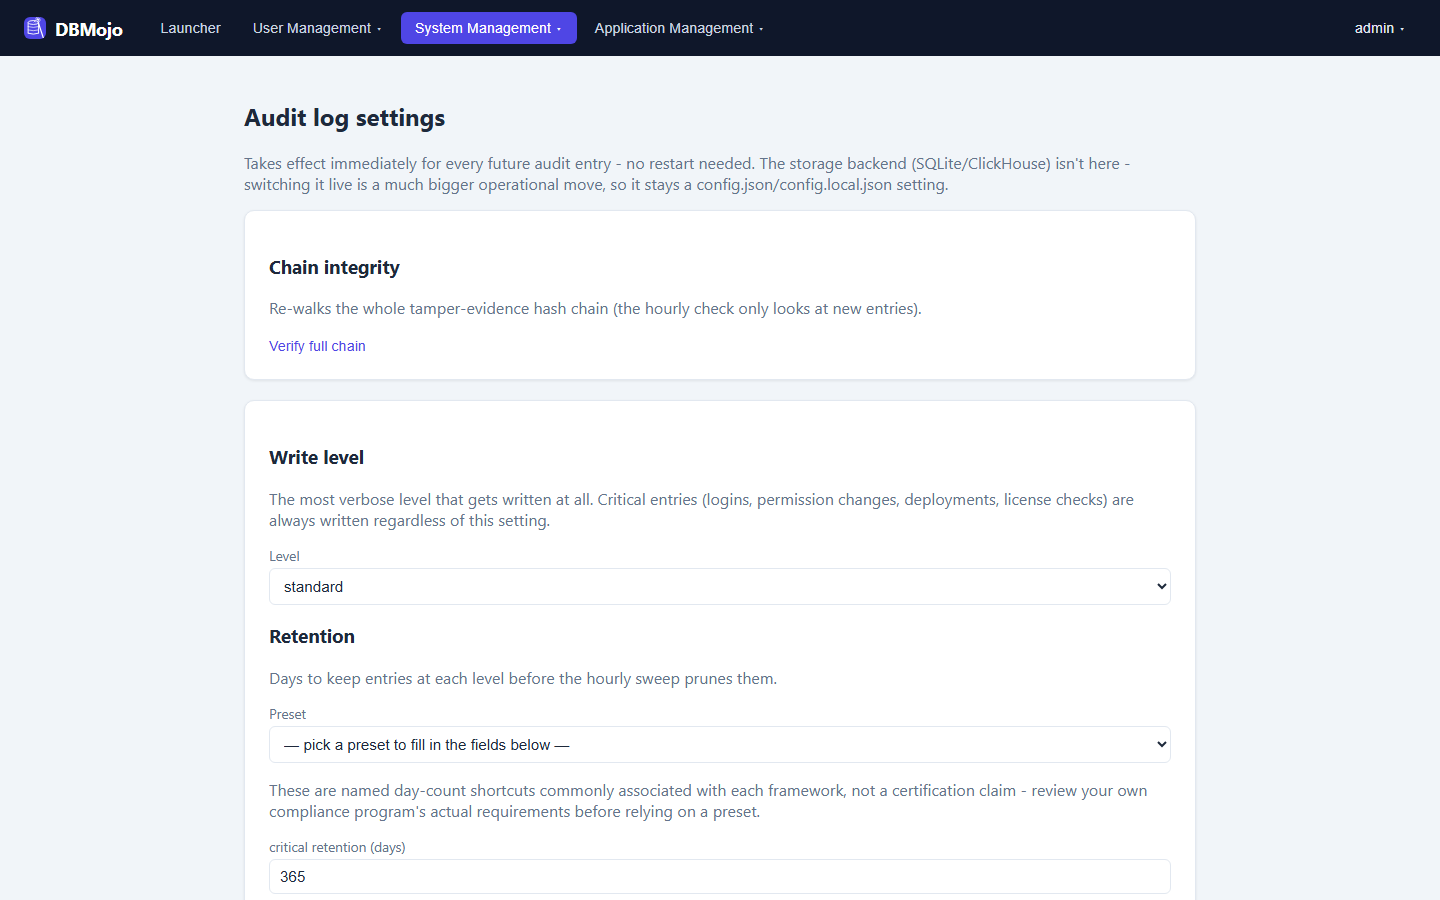Focus the critical retention days field
This screenshot has height=900, width=1440.
pos(720,877)
